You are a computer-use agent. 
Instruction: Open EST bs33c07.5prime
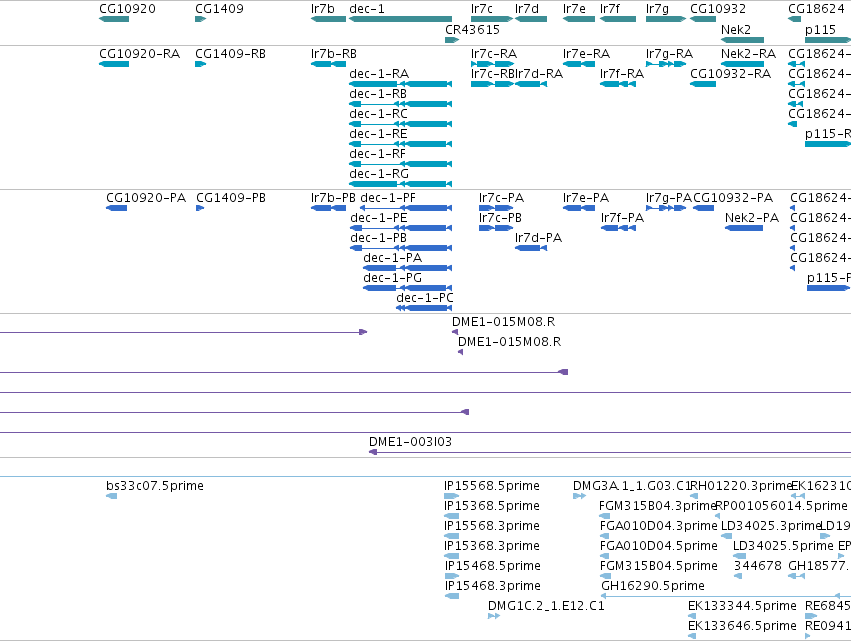coord(111,496)
